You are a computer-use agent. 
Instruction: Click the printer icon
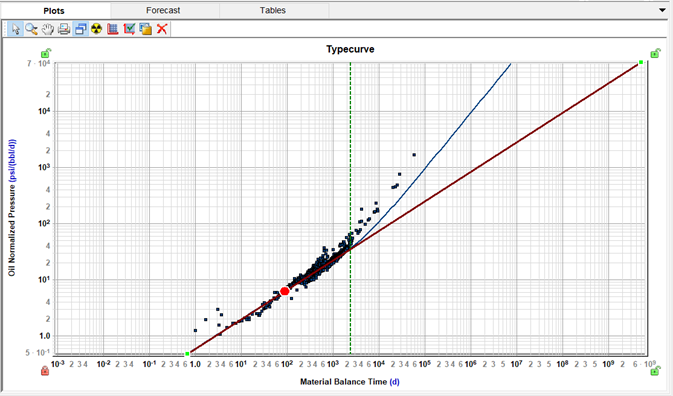64,29
